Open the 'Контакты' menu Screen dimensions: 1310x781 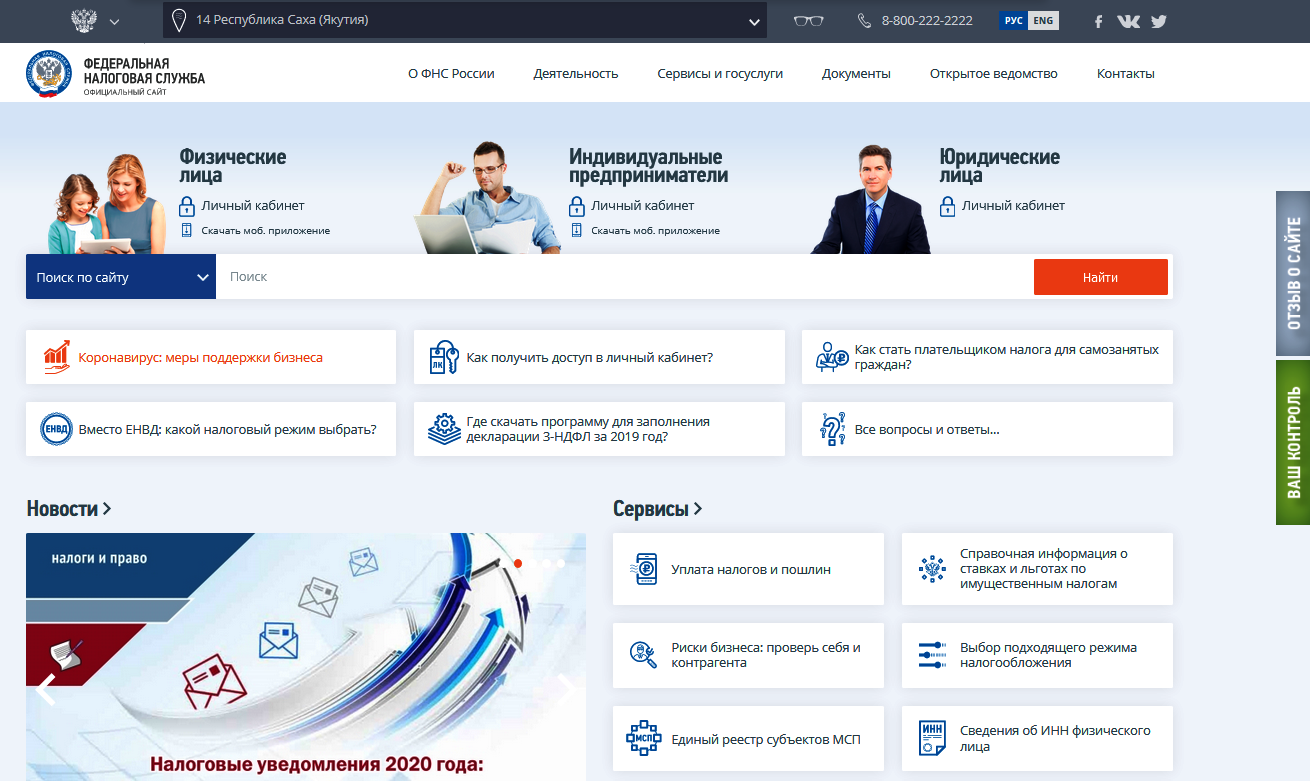coord(1125,73)
